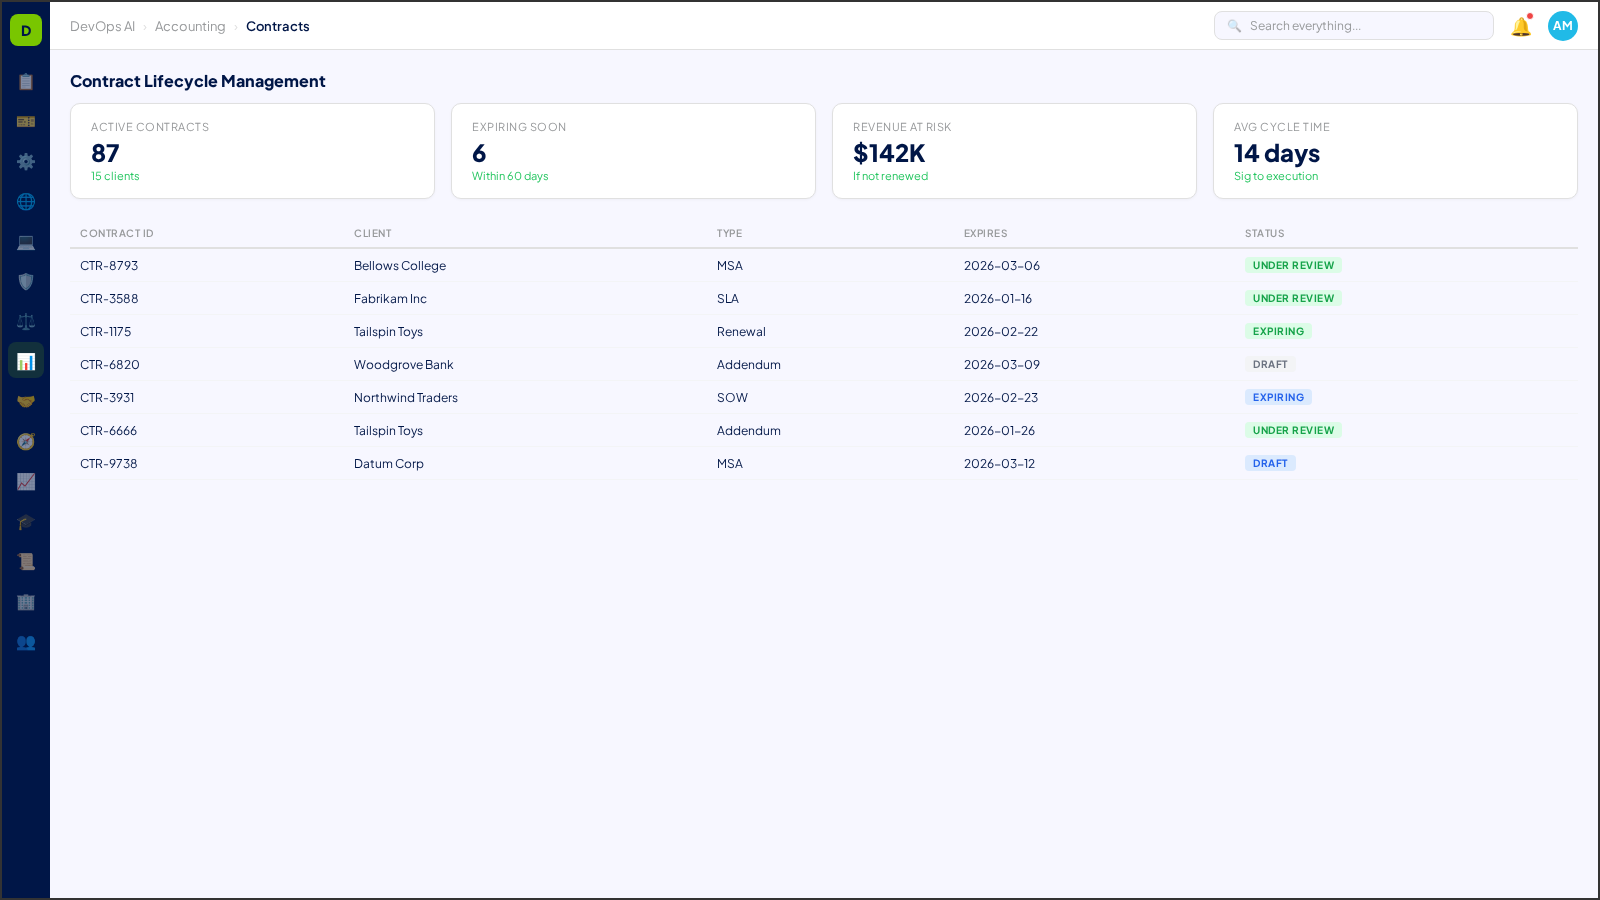Select the clipboard icon in the sidebar

click(x=26, y=82)
